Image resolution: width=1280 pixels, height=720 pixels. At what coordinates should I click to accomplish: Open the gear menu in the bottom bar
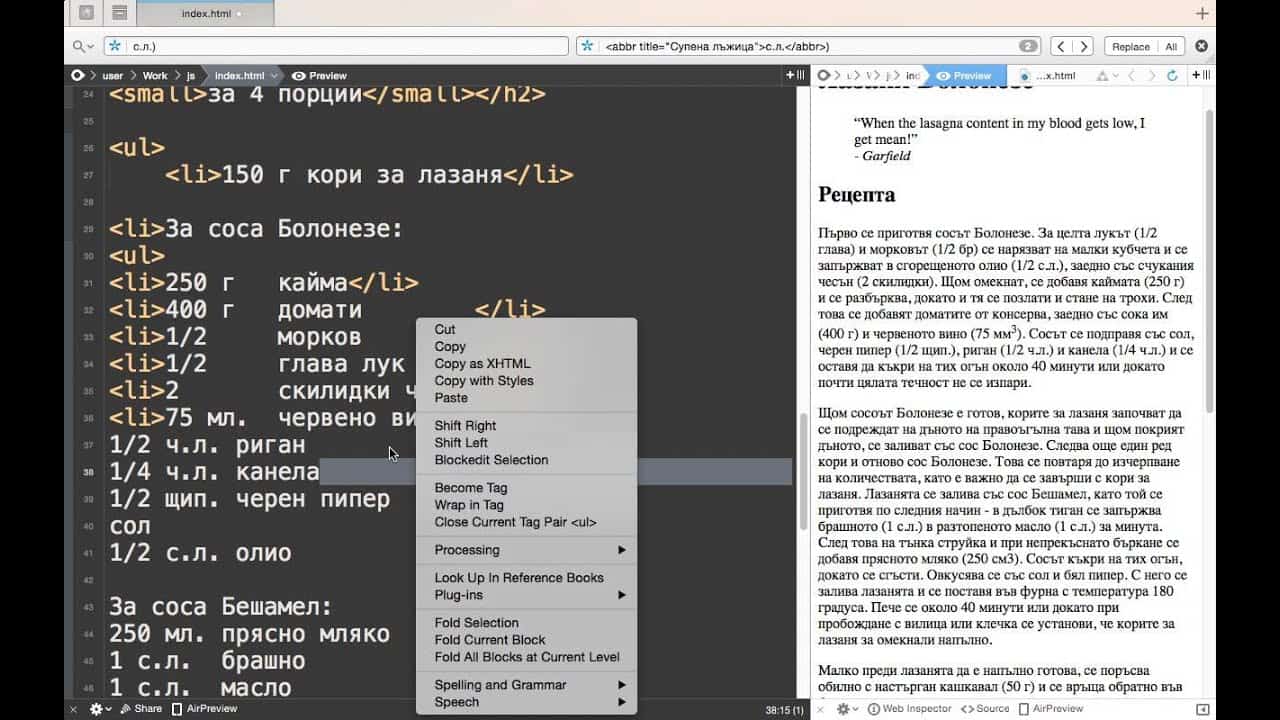95,708
